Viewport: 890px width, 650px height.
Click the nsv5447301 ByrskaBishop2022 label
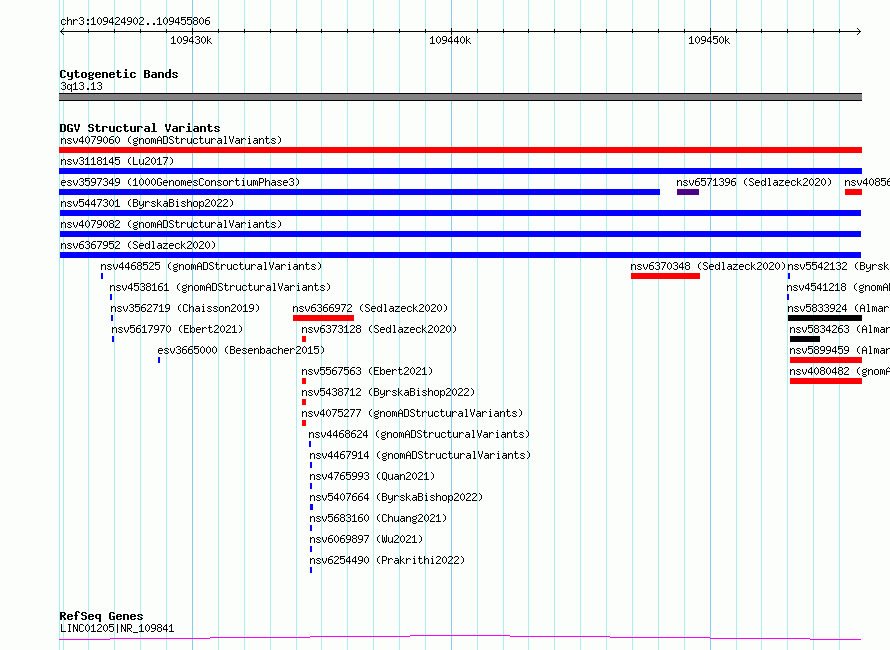pos(147,203)
